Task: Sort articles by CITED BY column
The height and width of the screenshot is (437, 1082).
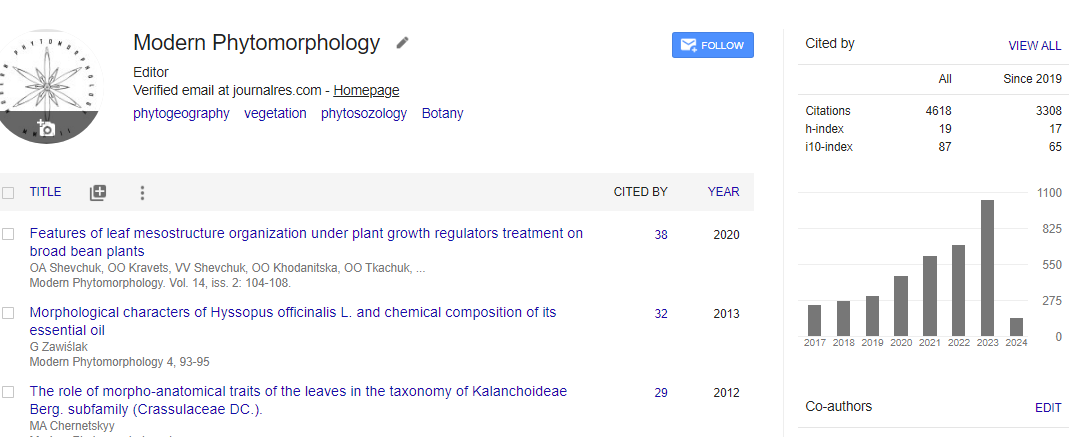Action: pos(640,192)
